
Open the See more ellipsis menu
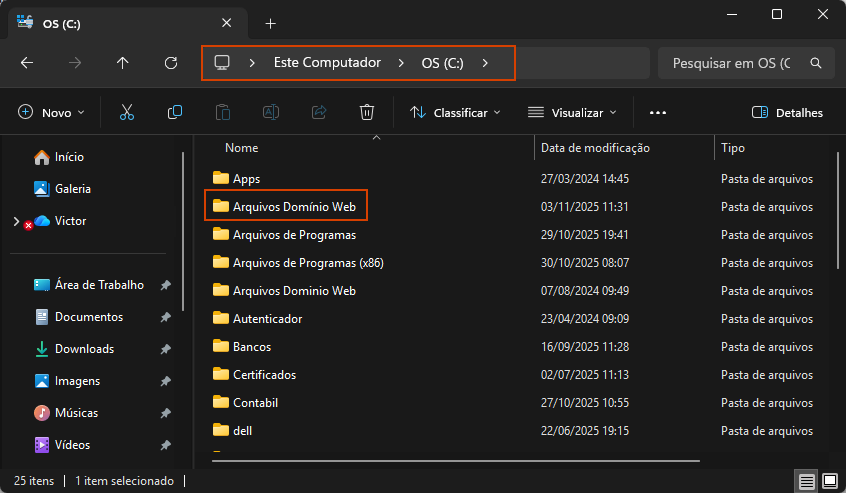(657, 113)
